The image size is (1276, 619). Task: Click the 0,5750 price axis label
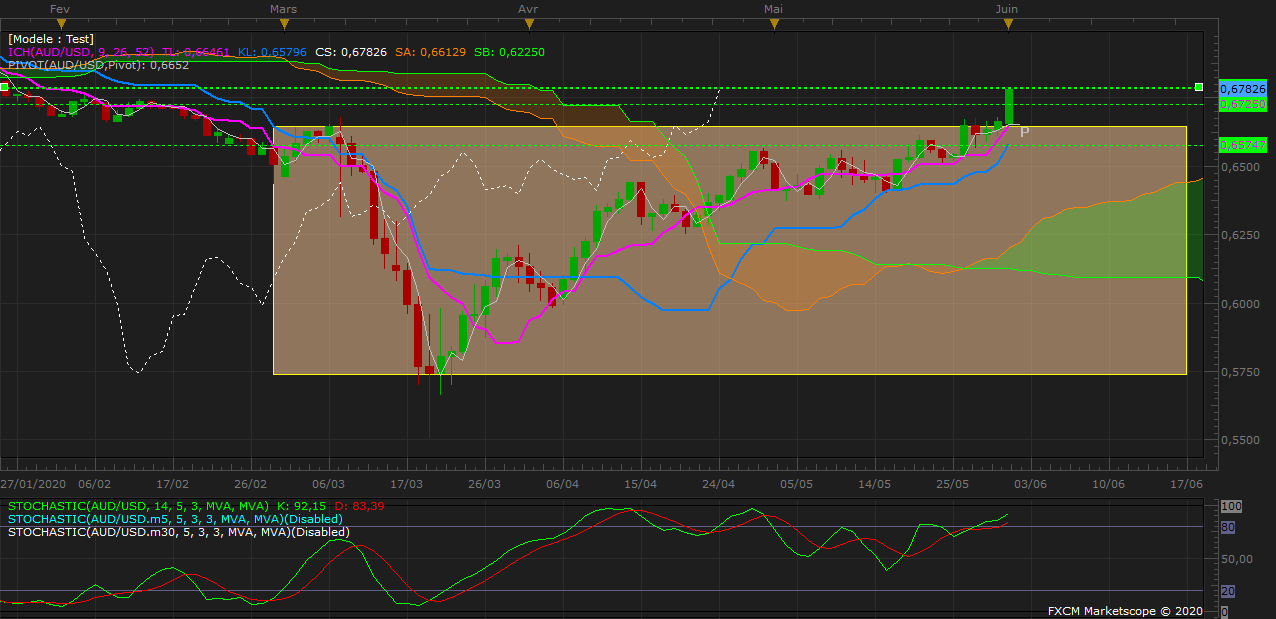point(1241,372)
